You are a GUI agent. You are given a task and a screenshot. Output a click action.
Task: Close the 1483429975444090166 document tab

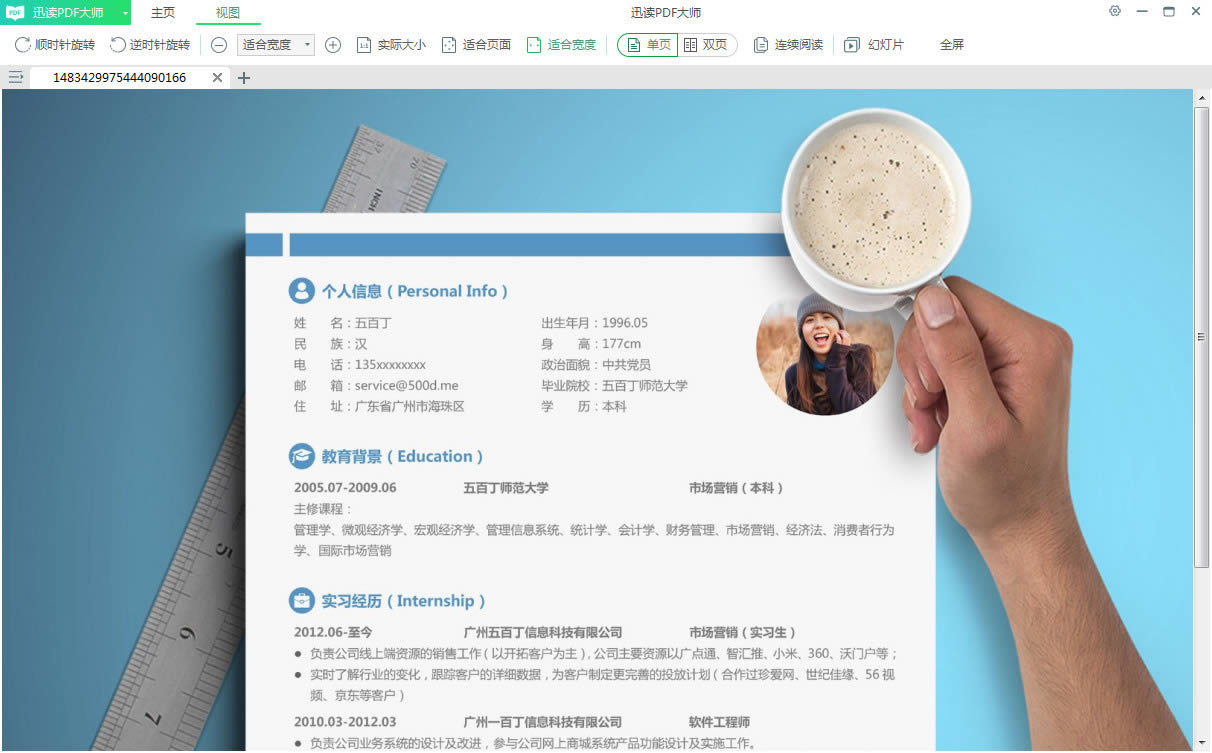[x=218, y=77]
